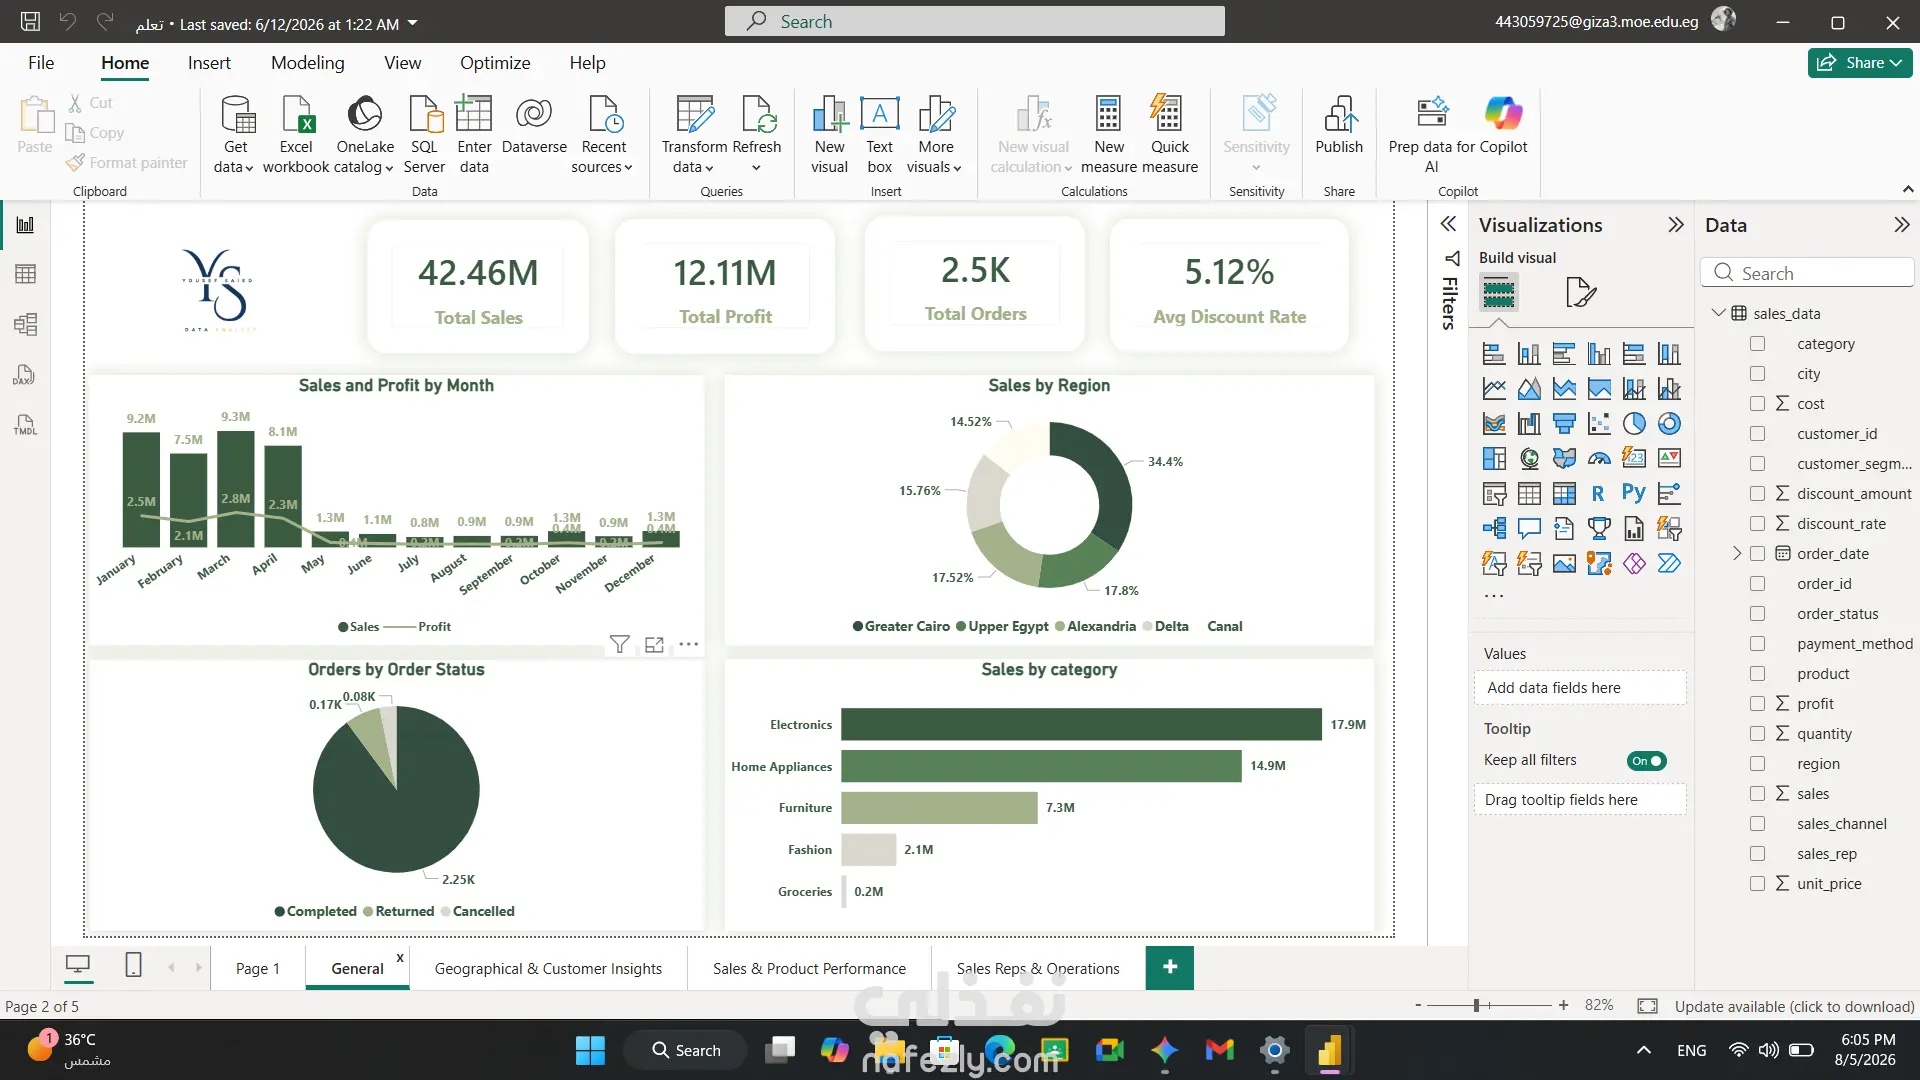Adjust the zoom level slider

(x=1476, y=1005)
